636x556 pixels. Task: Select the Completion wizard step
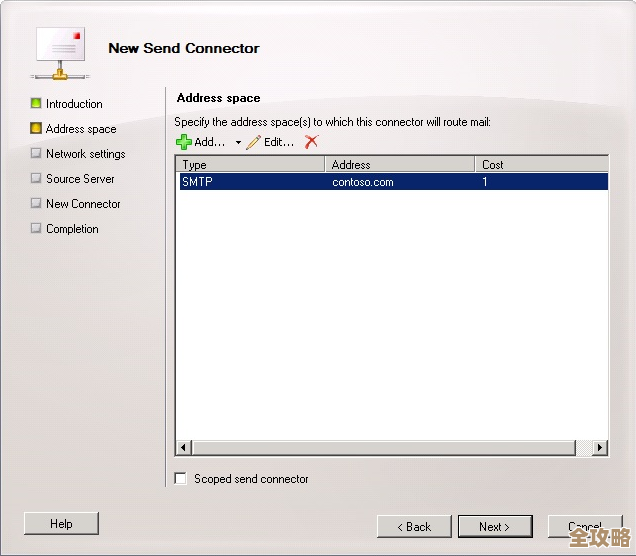tap(72, 228)
